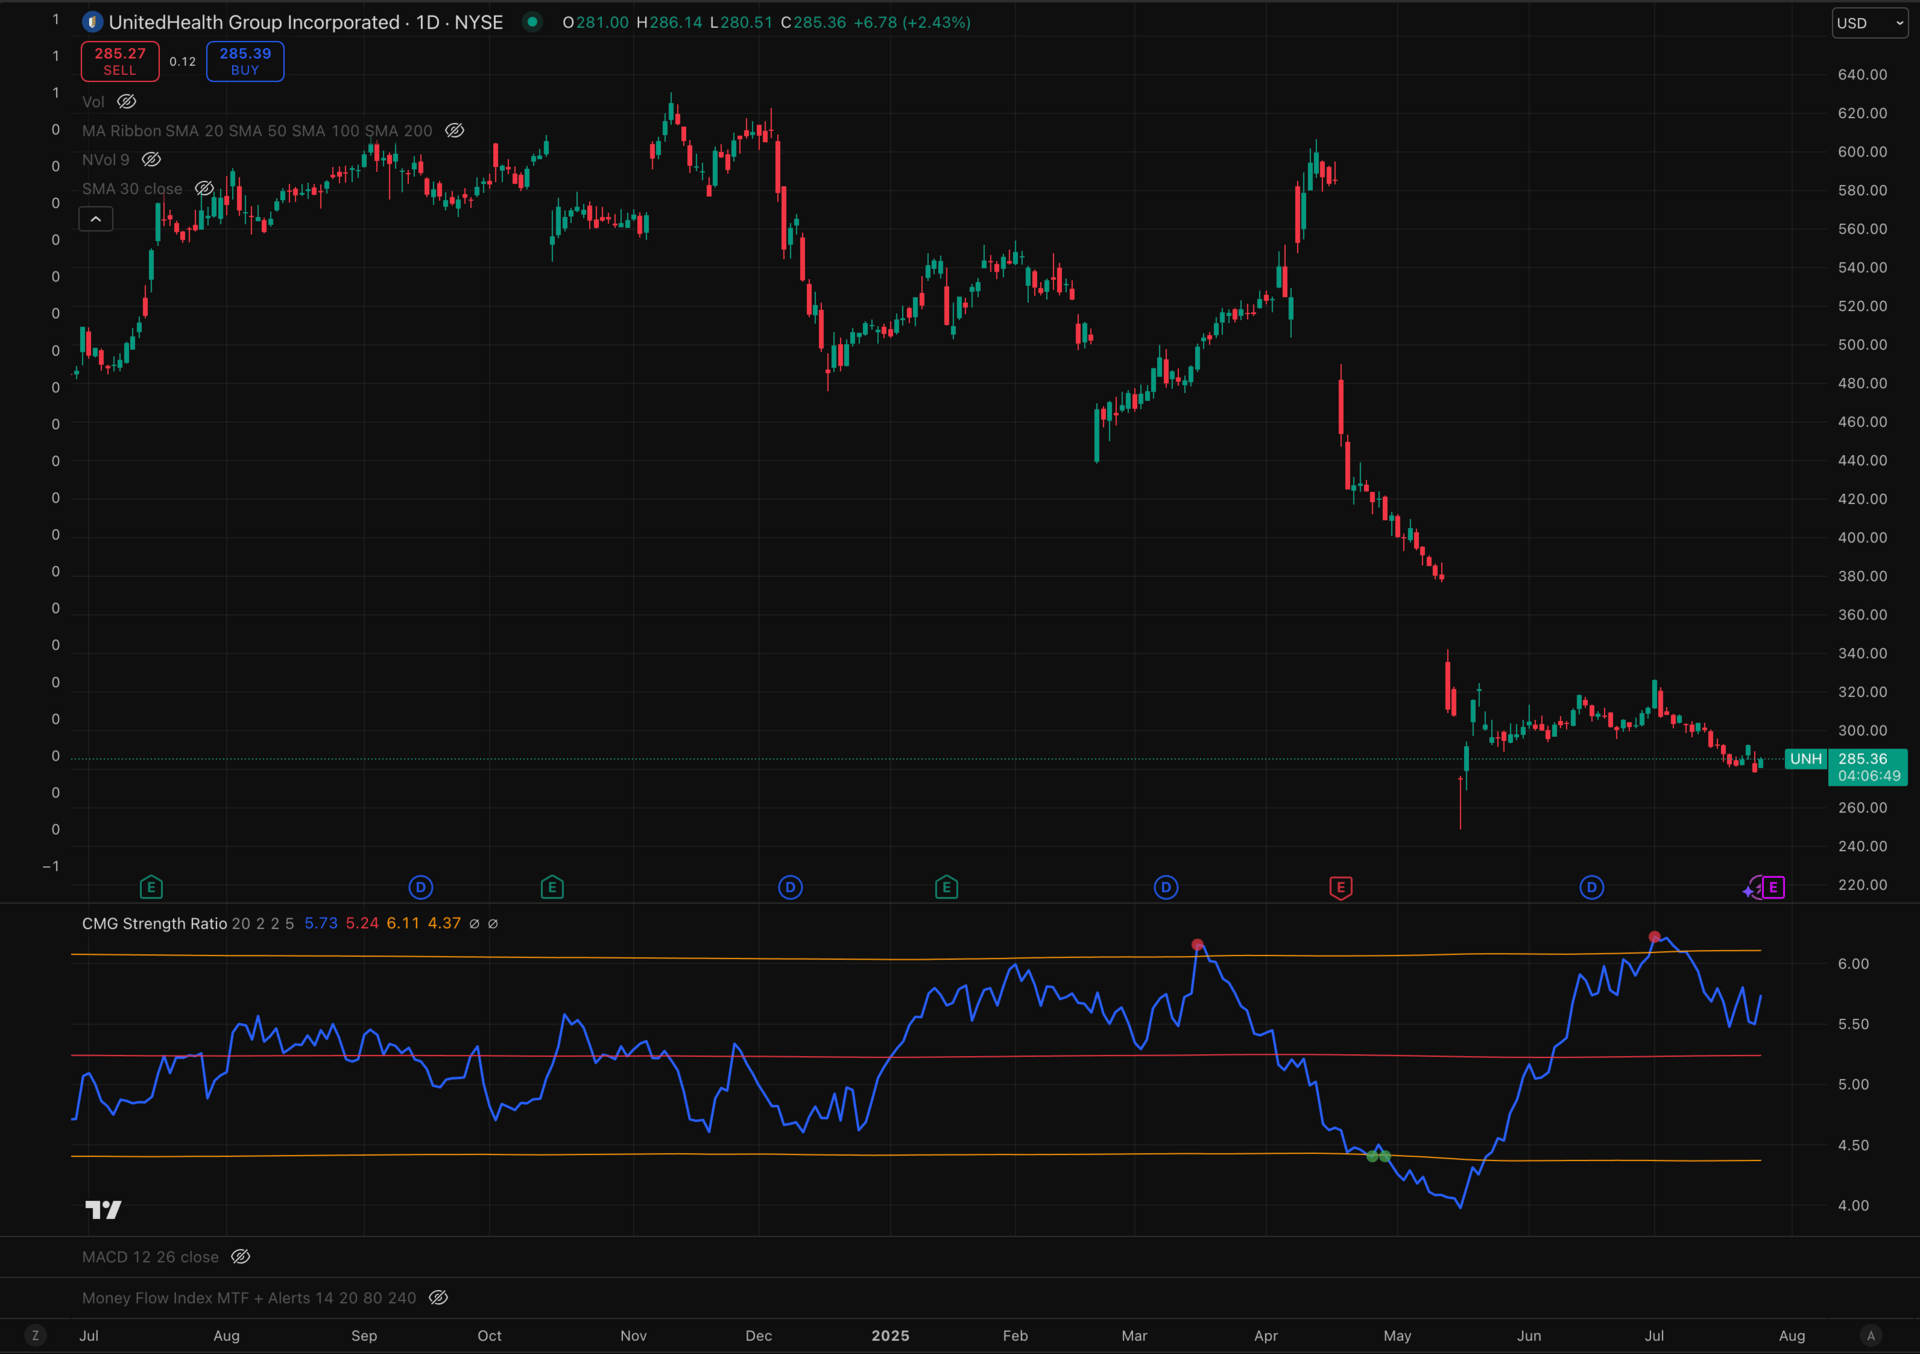The width and height of the screenshot is (1920, 1354).
Task: Click the red signal dot at July CMG peak
Action: [x=1655, y=937]
